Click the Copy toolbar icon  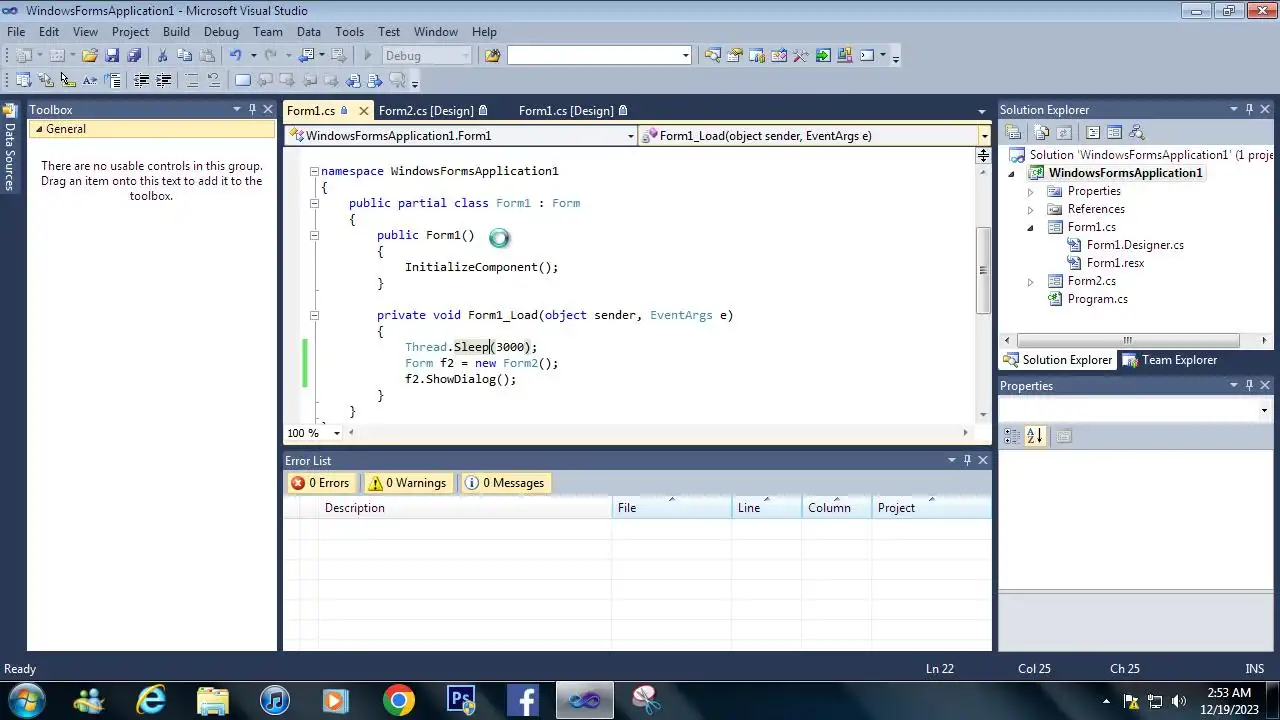184,56
